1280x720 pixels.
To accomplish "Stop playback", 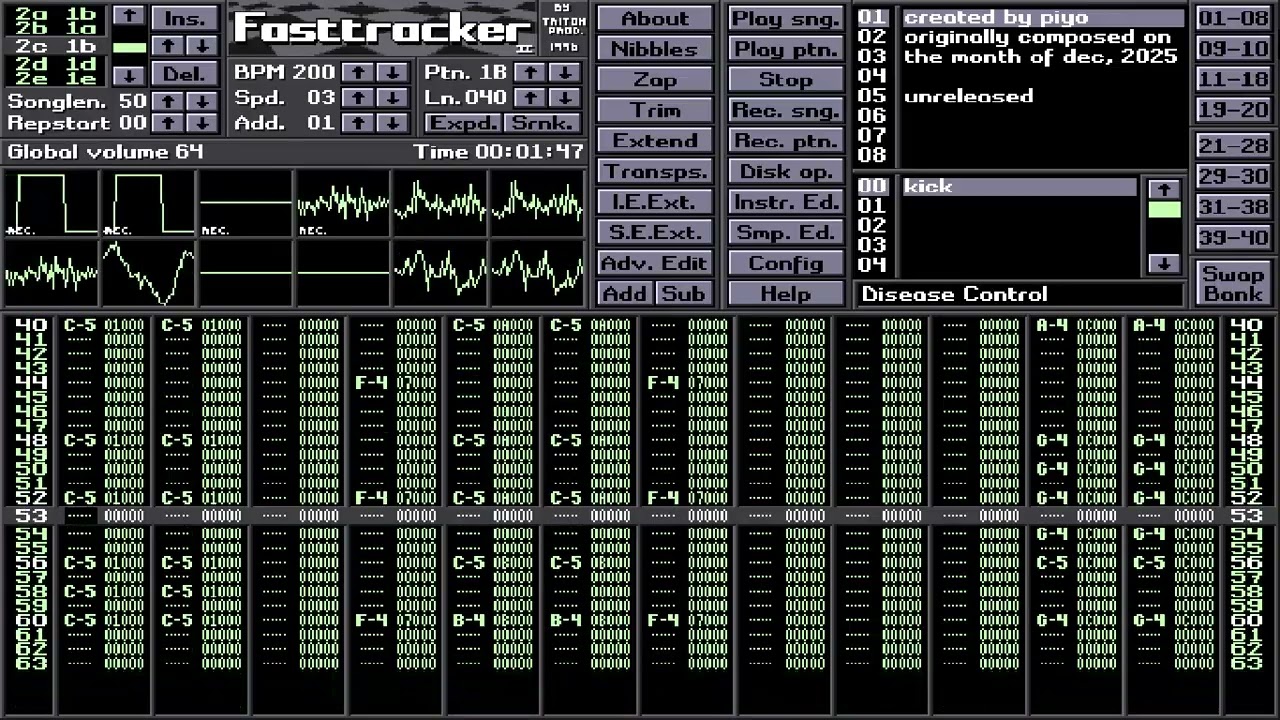I will pos(786,79).
